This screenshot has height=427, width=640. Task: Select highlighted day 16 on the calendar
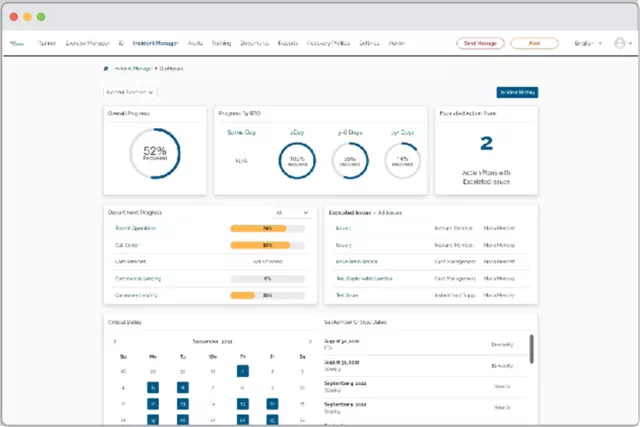click(272, 404)
